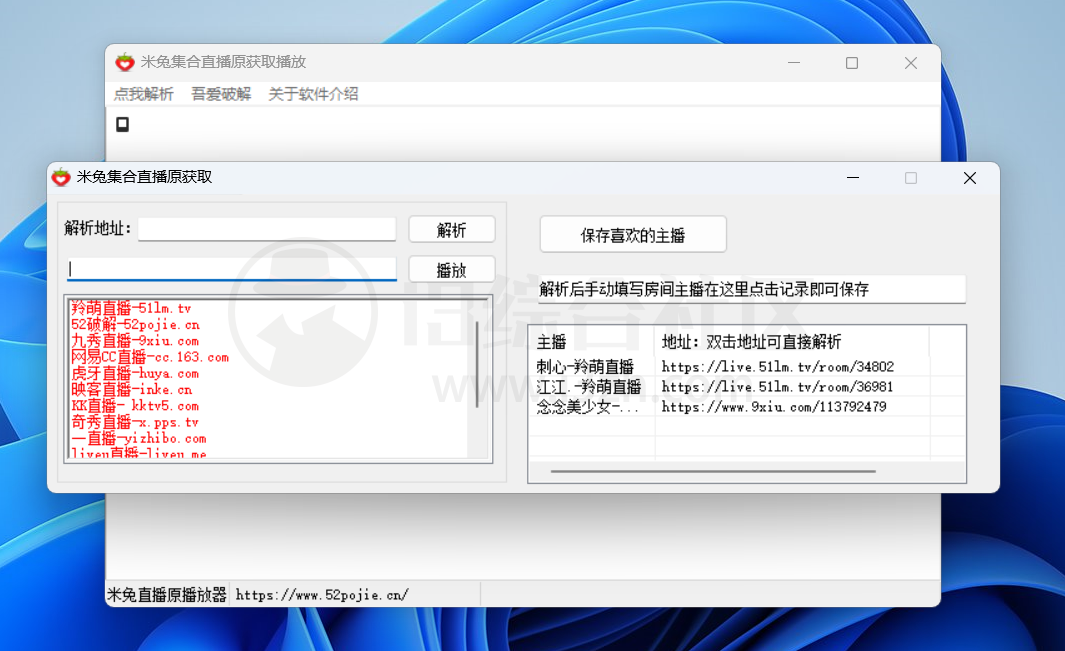Click the vertical scrollbar of the site list
Viewport: 1065px width, 651px height.
[x=477, y=365]
